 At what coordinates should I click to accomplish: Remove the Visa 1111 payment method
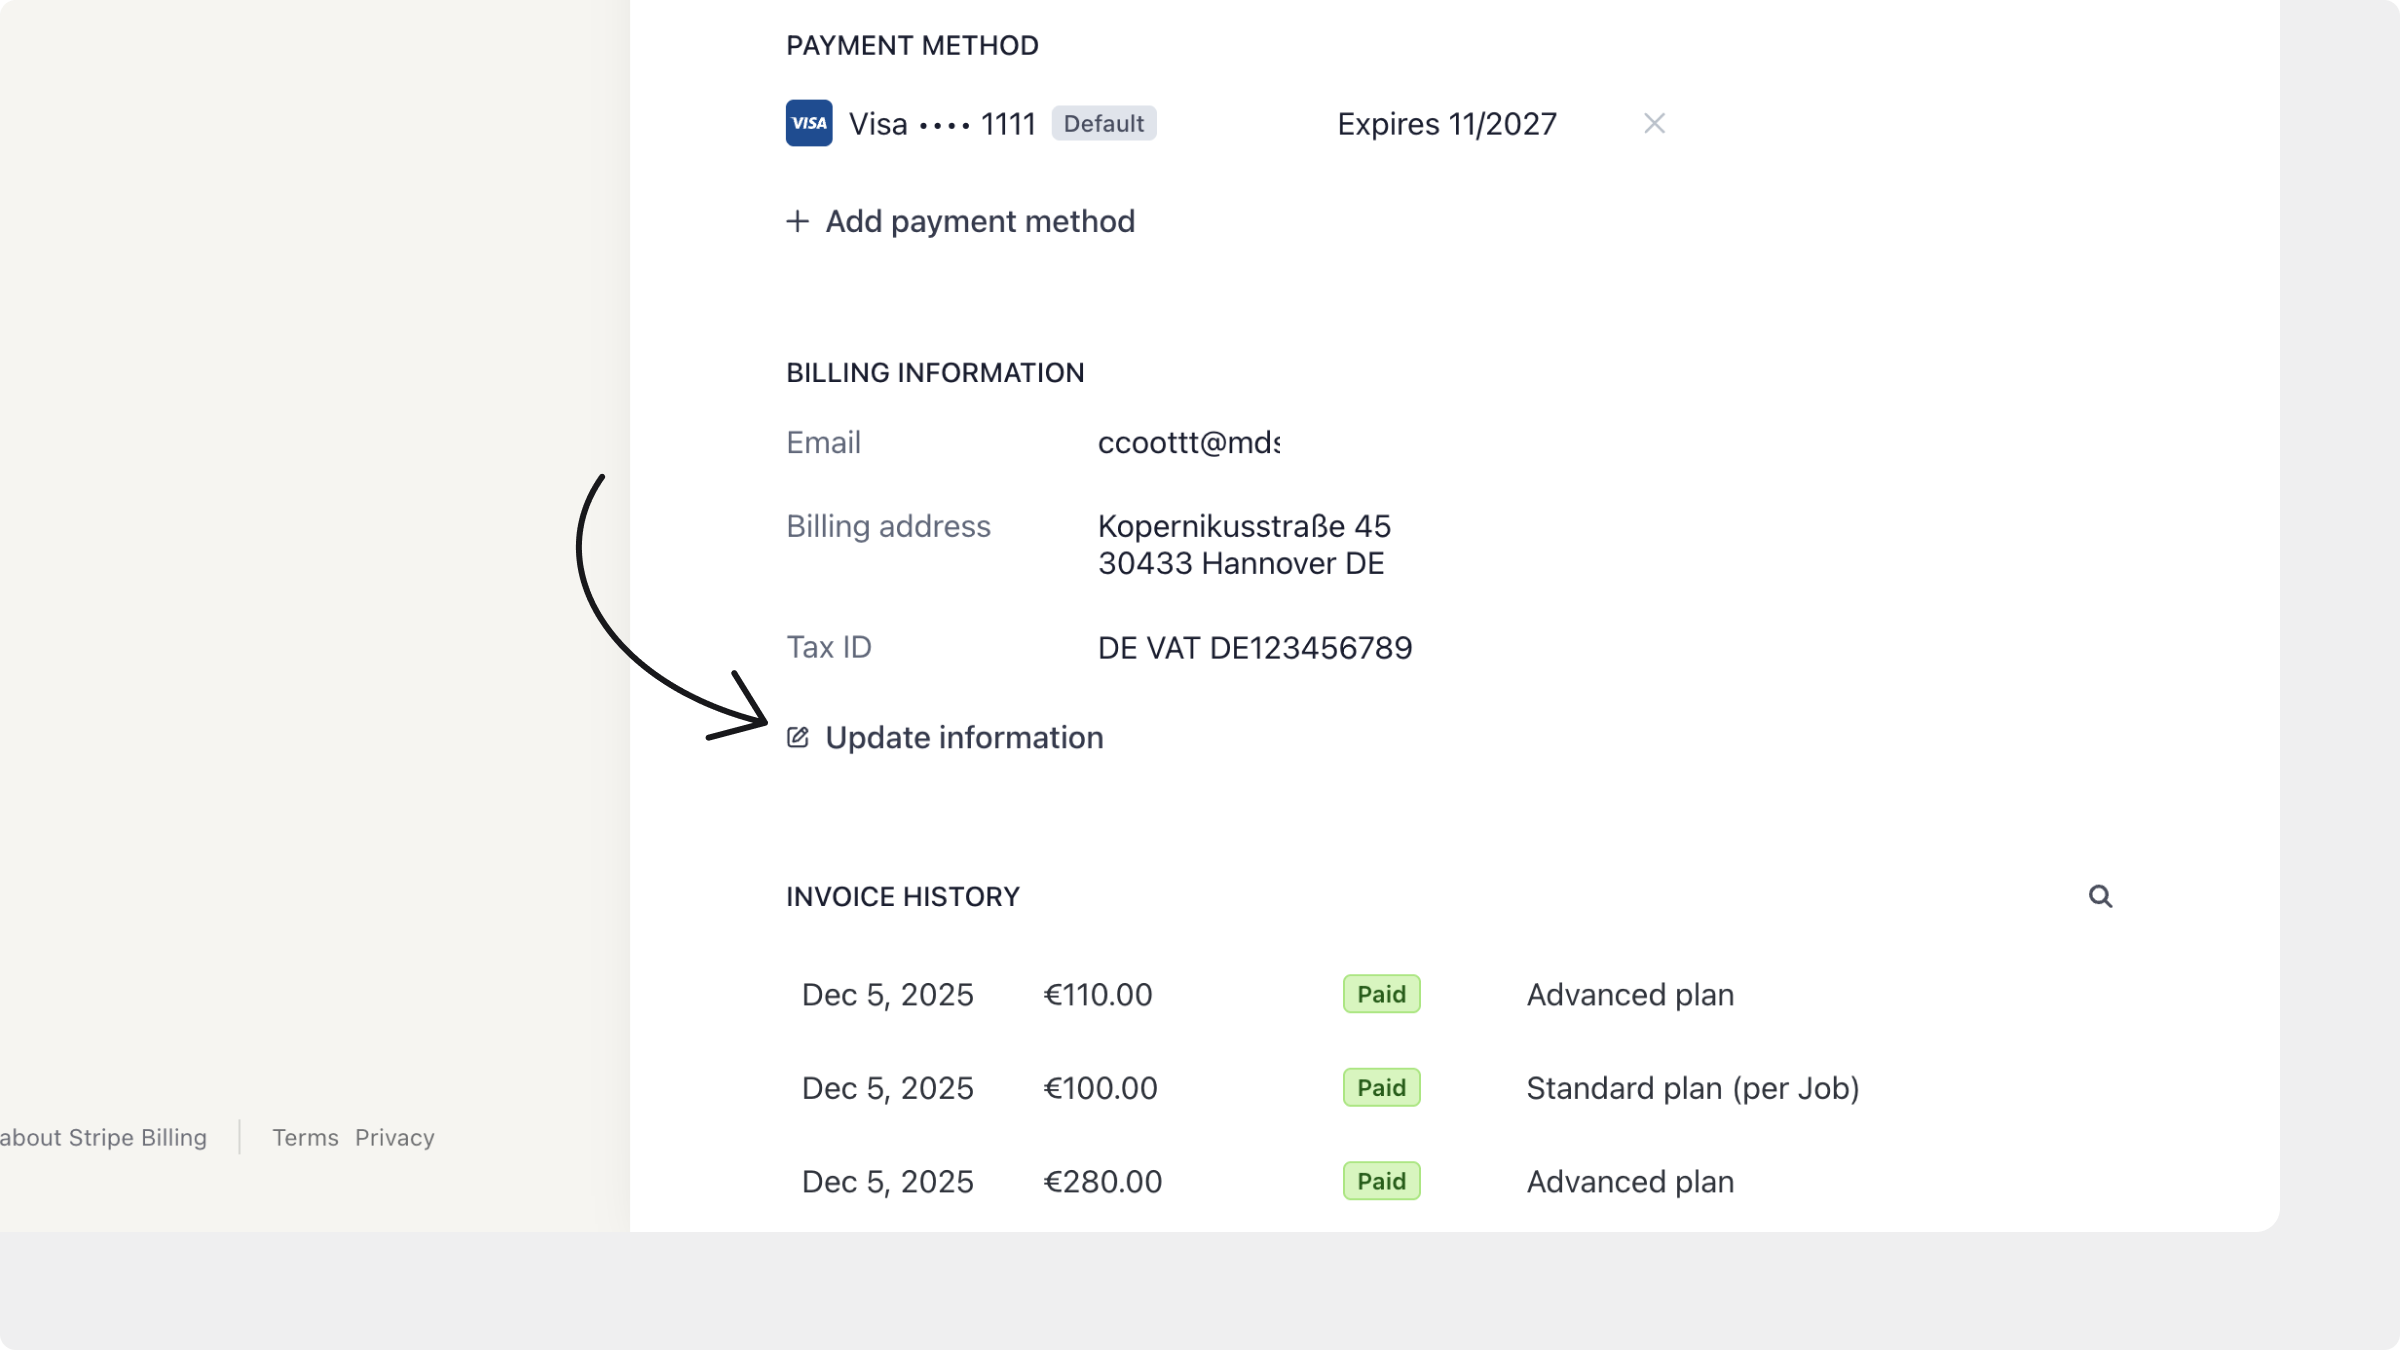(x=1654, y=123)
